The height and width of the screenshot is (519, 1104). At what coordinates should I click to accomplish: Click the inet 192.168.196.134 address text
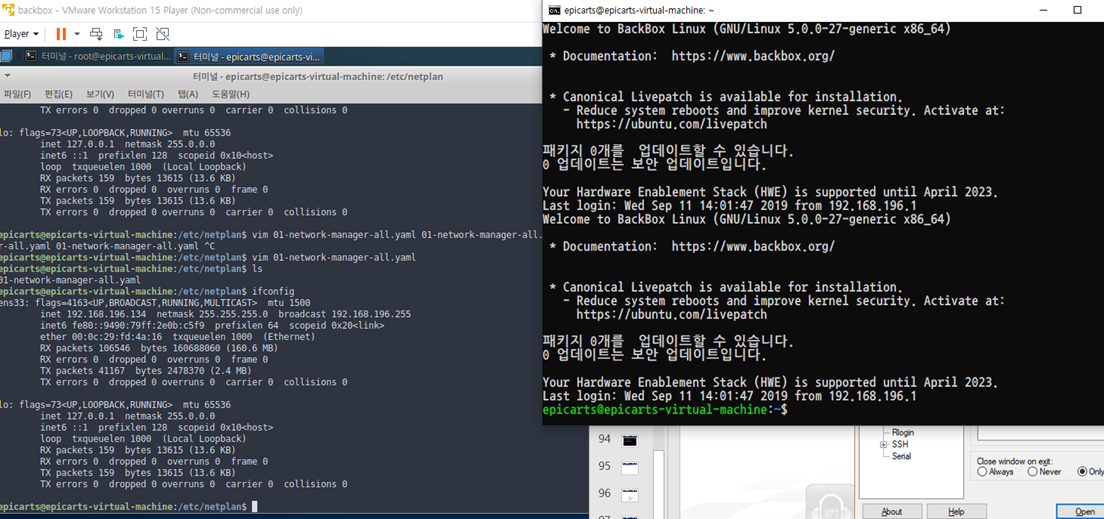pos(94,314)
